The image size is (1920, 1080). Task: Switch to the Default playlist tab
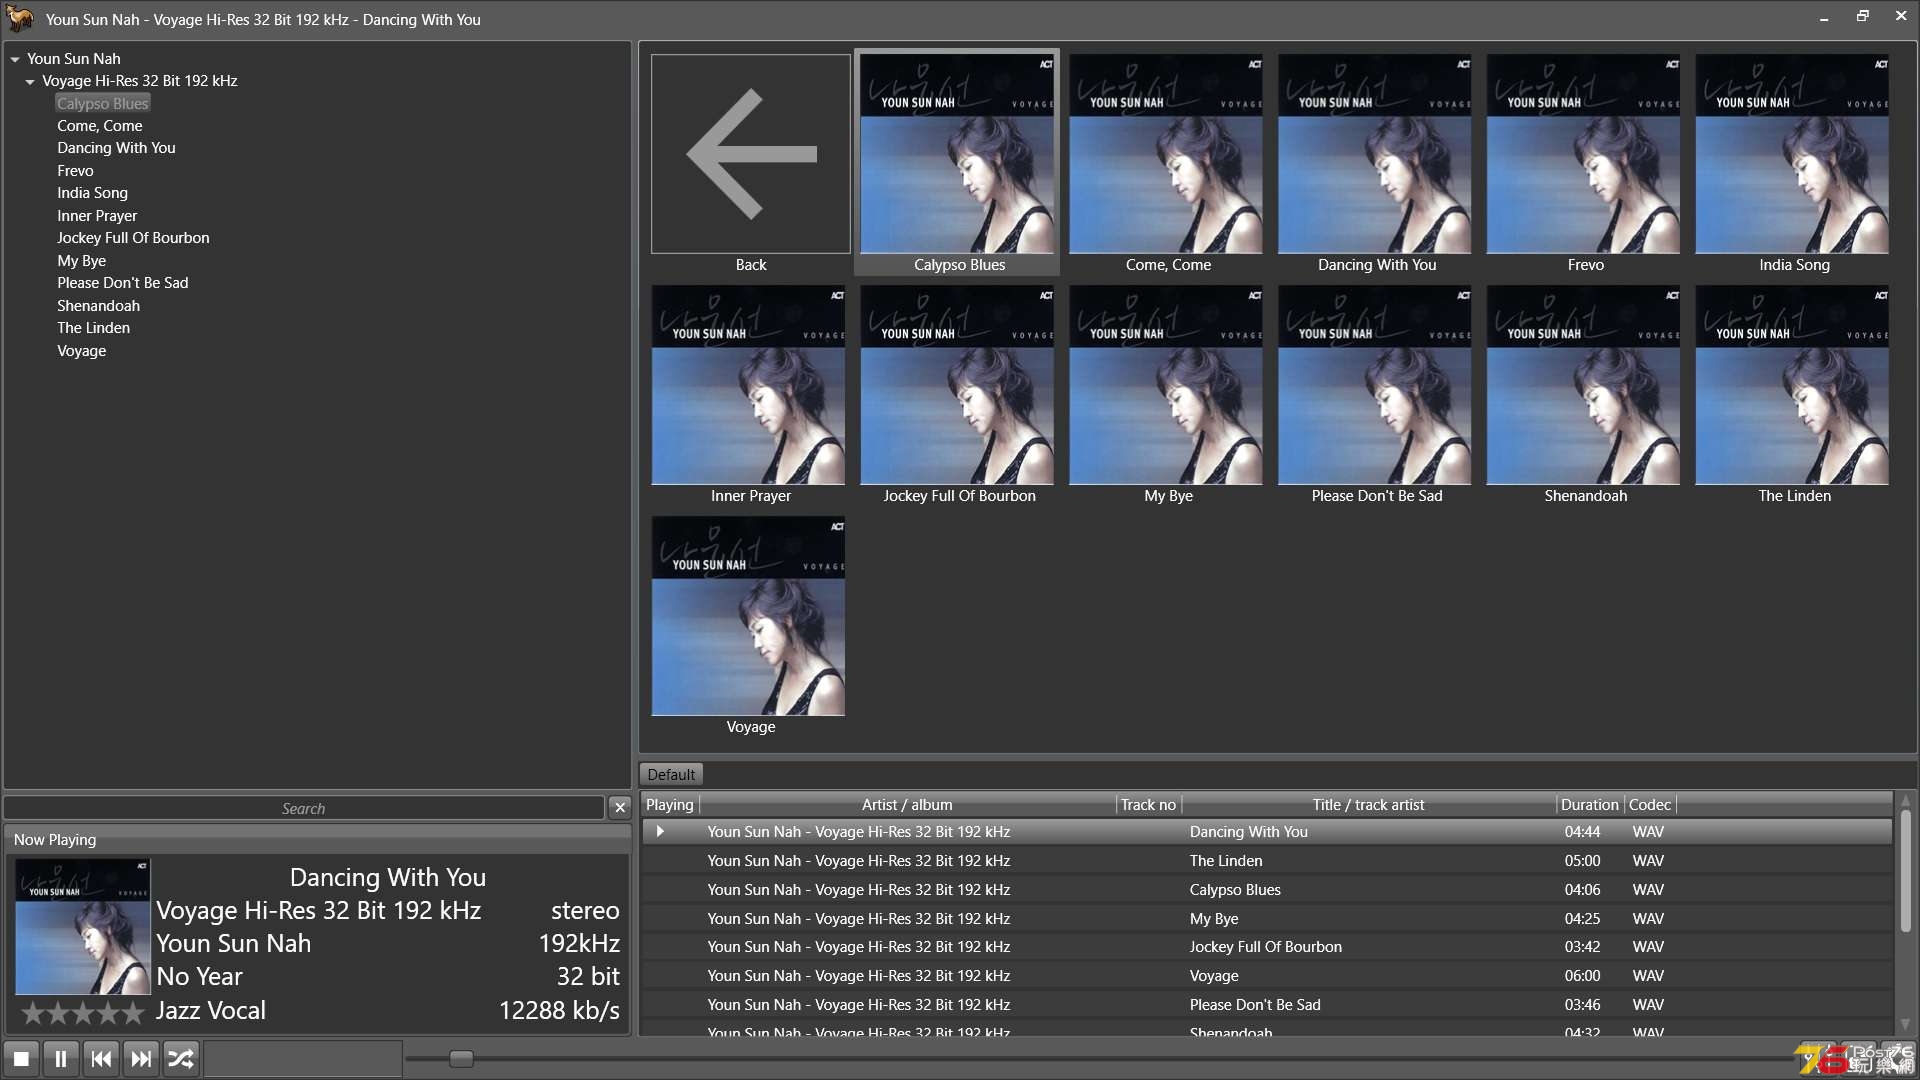tap(671, 774)
